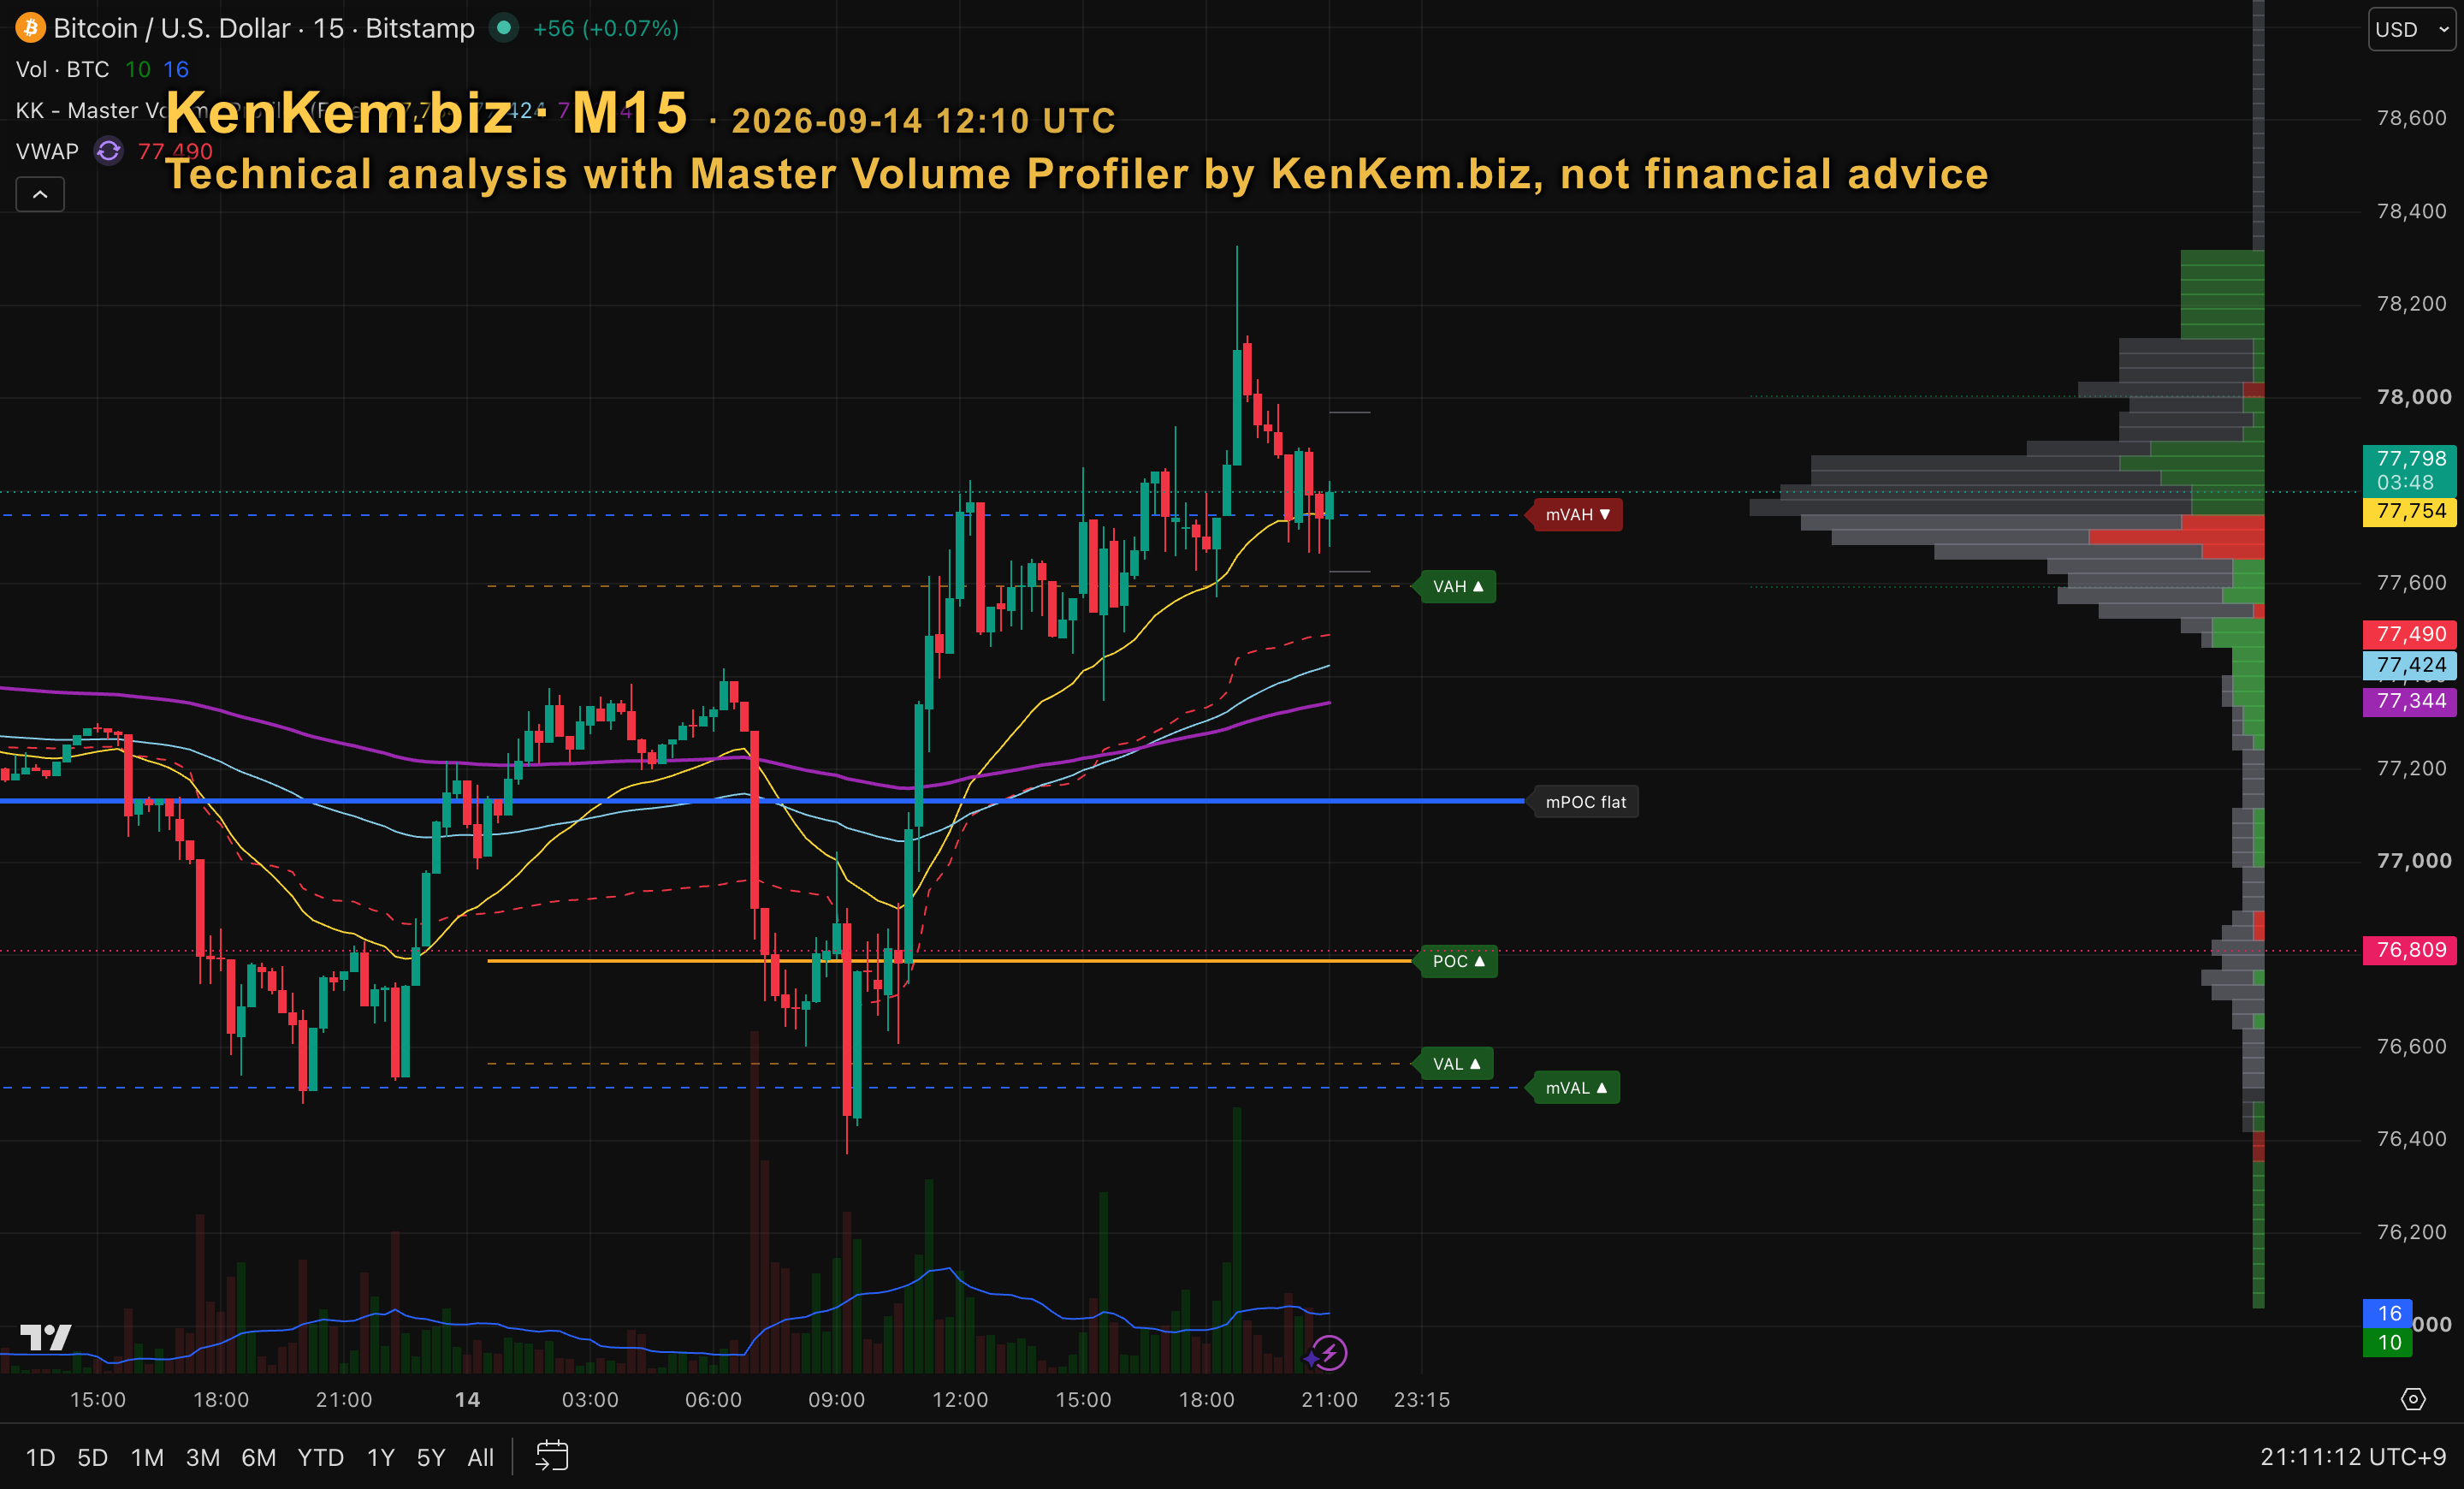Click the Bitcoin symbol logo icon
Screen dimensions: 2464x1489
pyautogui.click(x=30, y=28)
